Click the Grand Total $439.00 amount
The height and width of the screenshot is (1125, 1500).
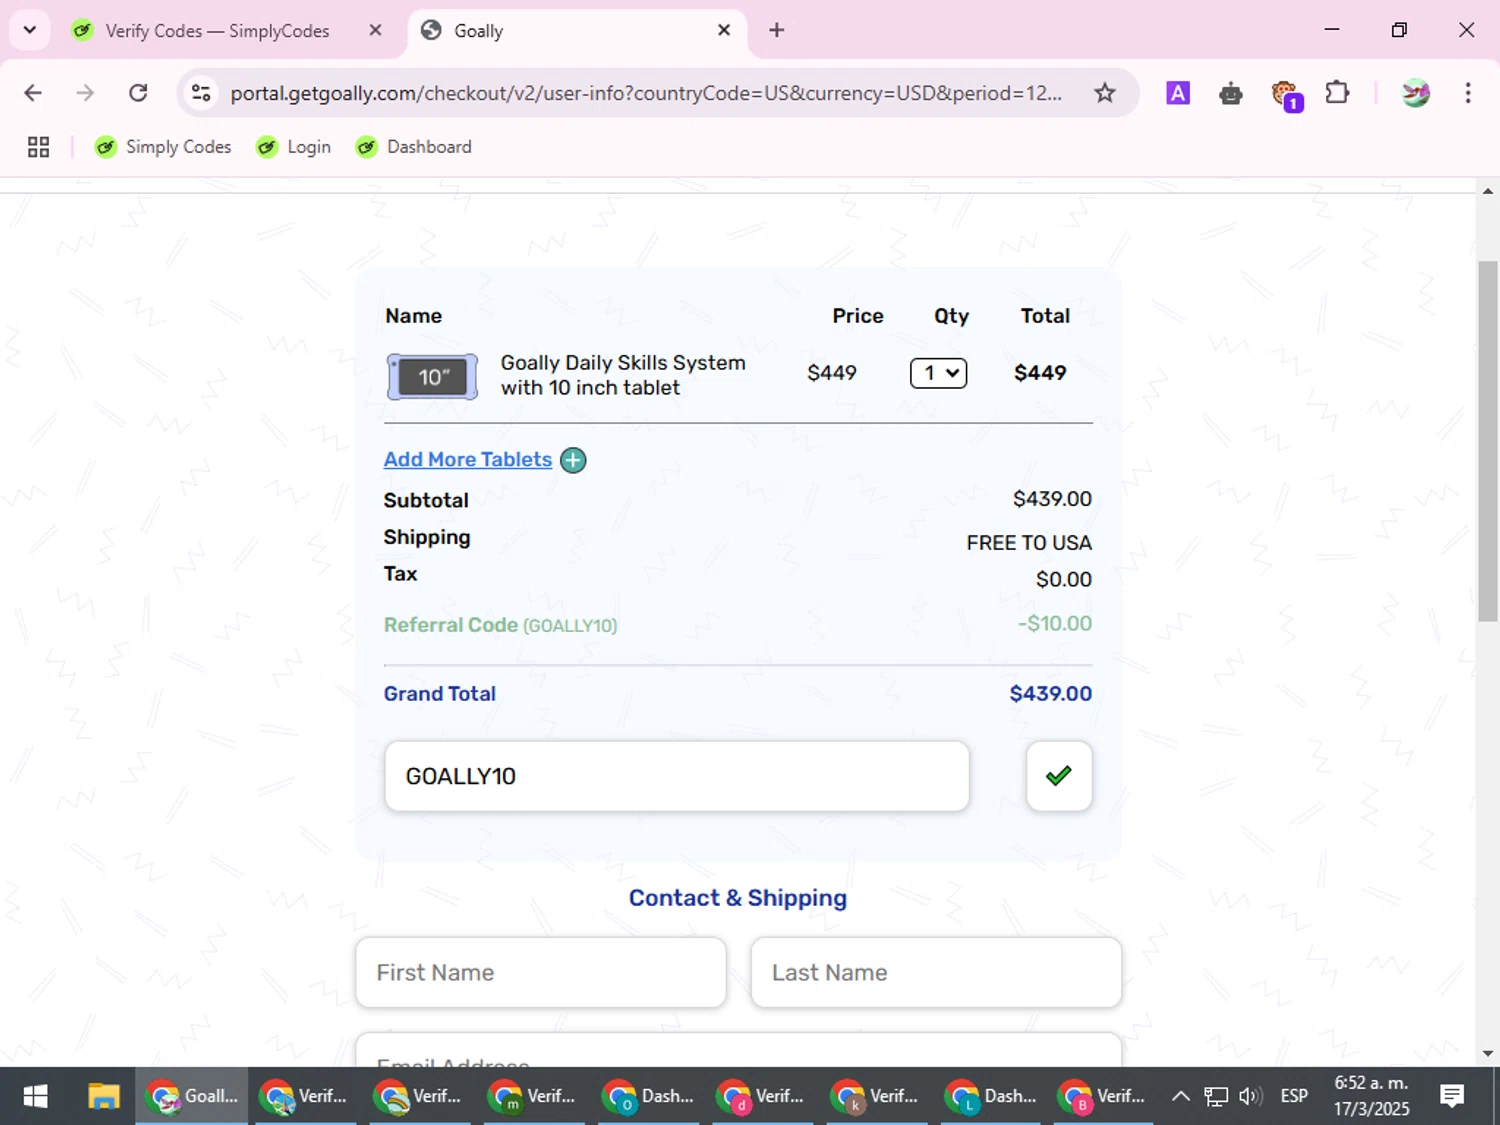(1050, 693)
